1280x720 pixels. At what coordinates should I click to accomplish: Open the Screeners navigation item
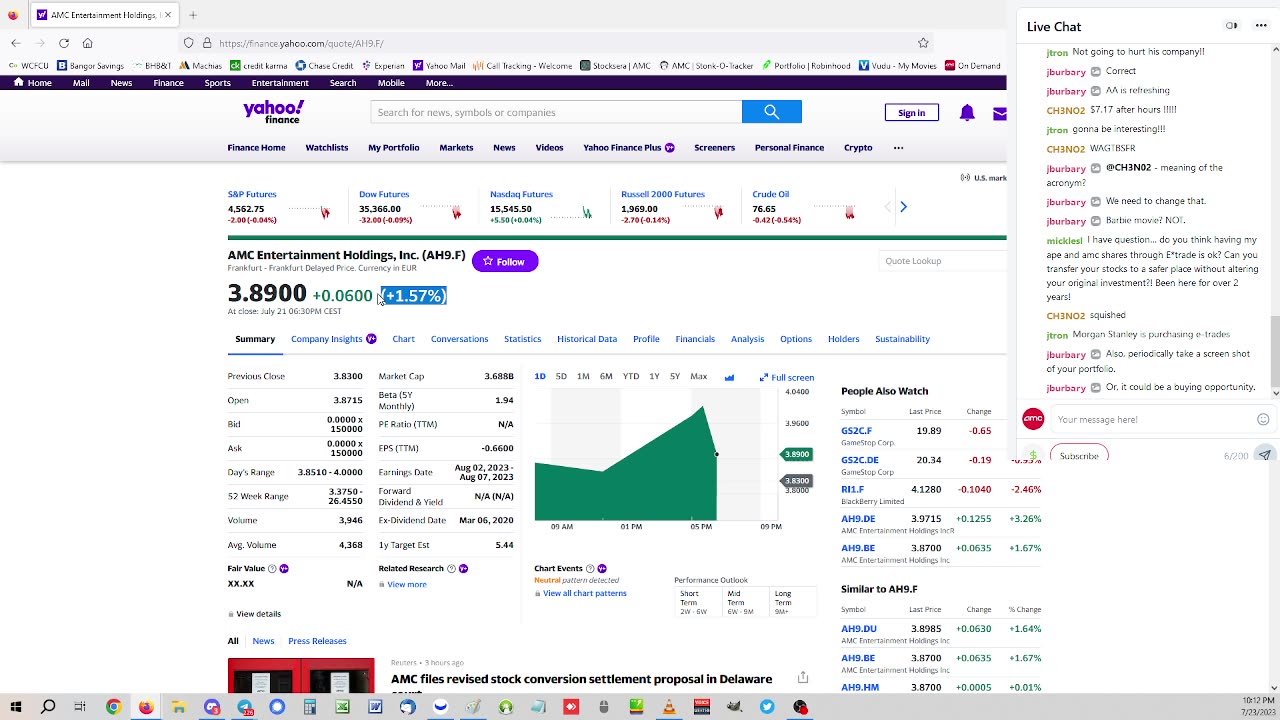click(714, 148)
